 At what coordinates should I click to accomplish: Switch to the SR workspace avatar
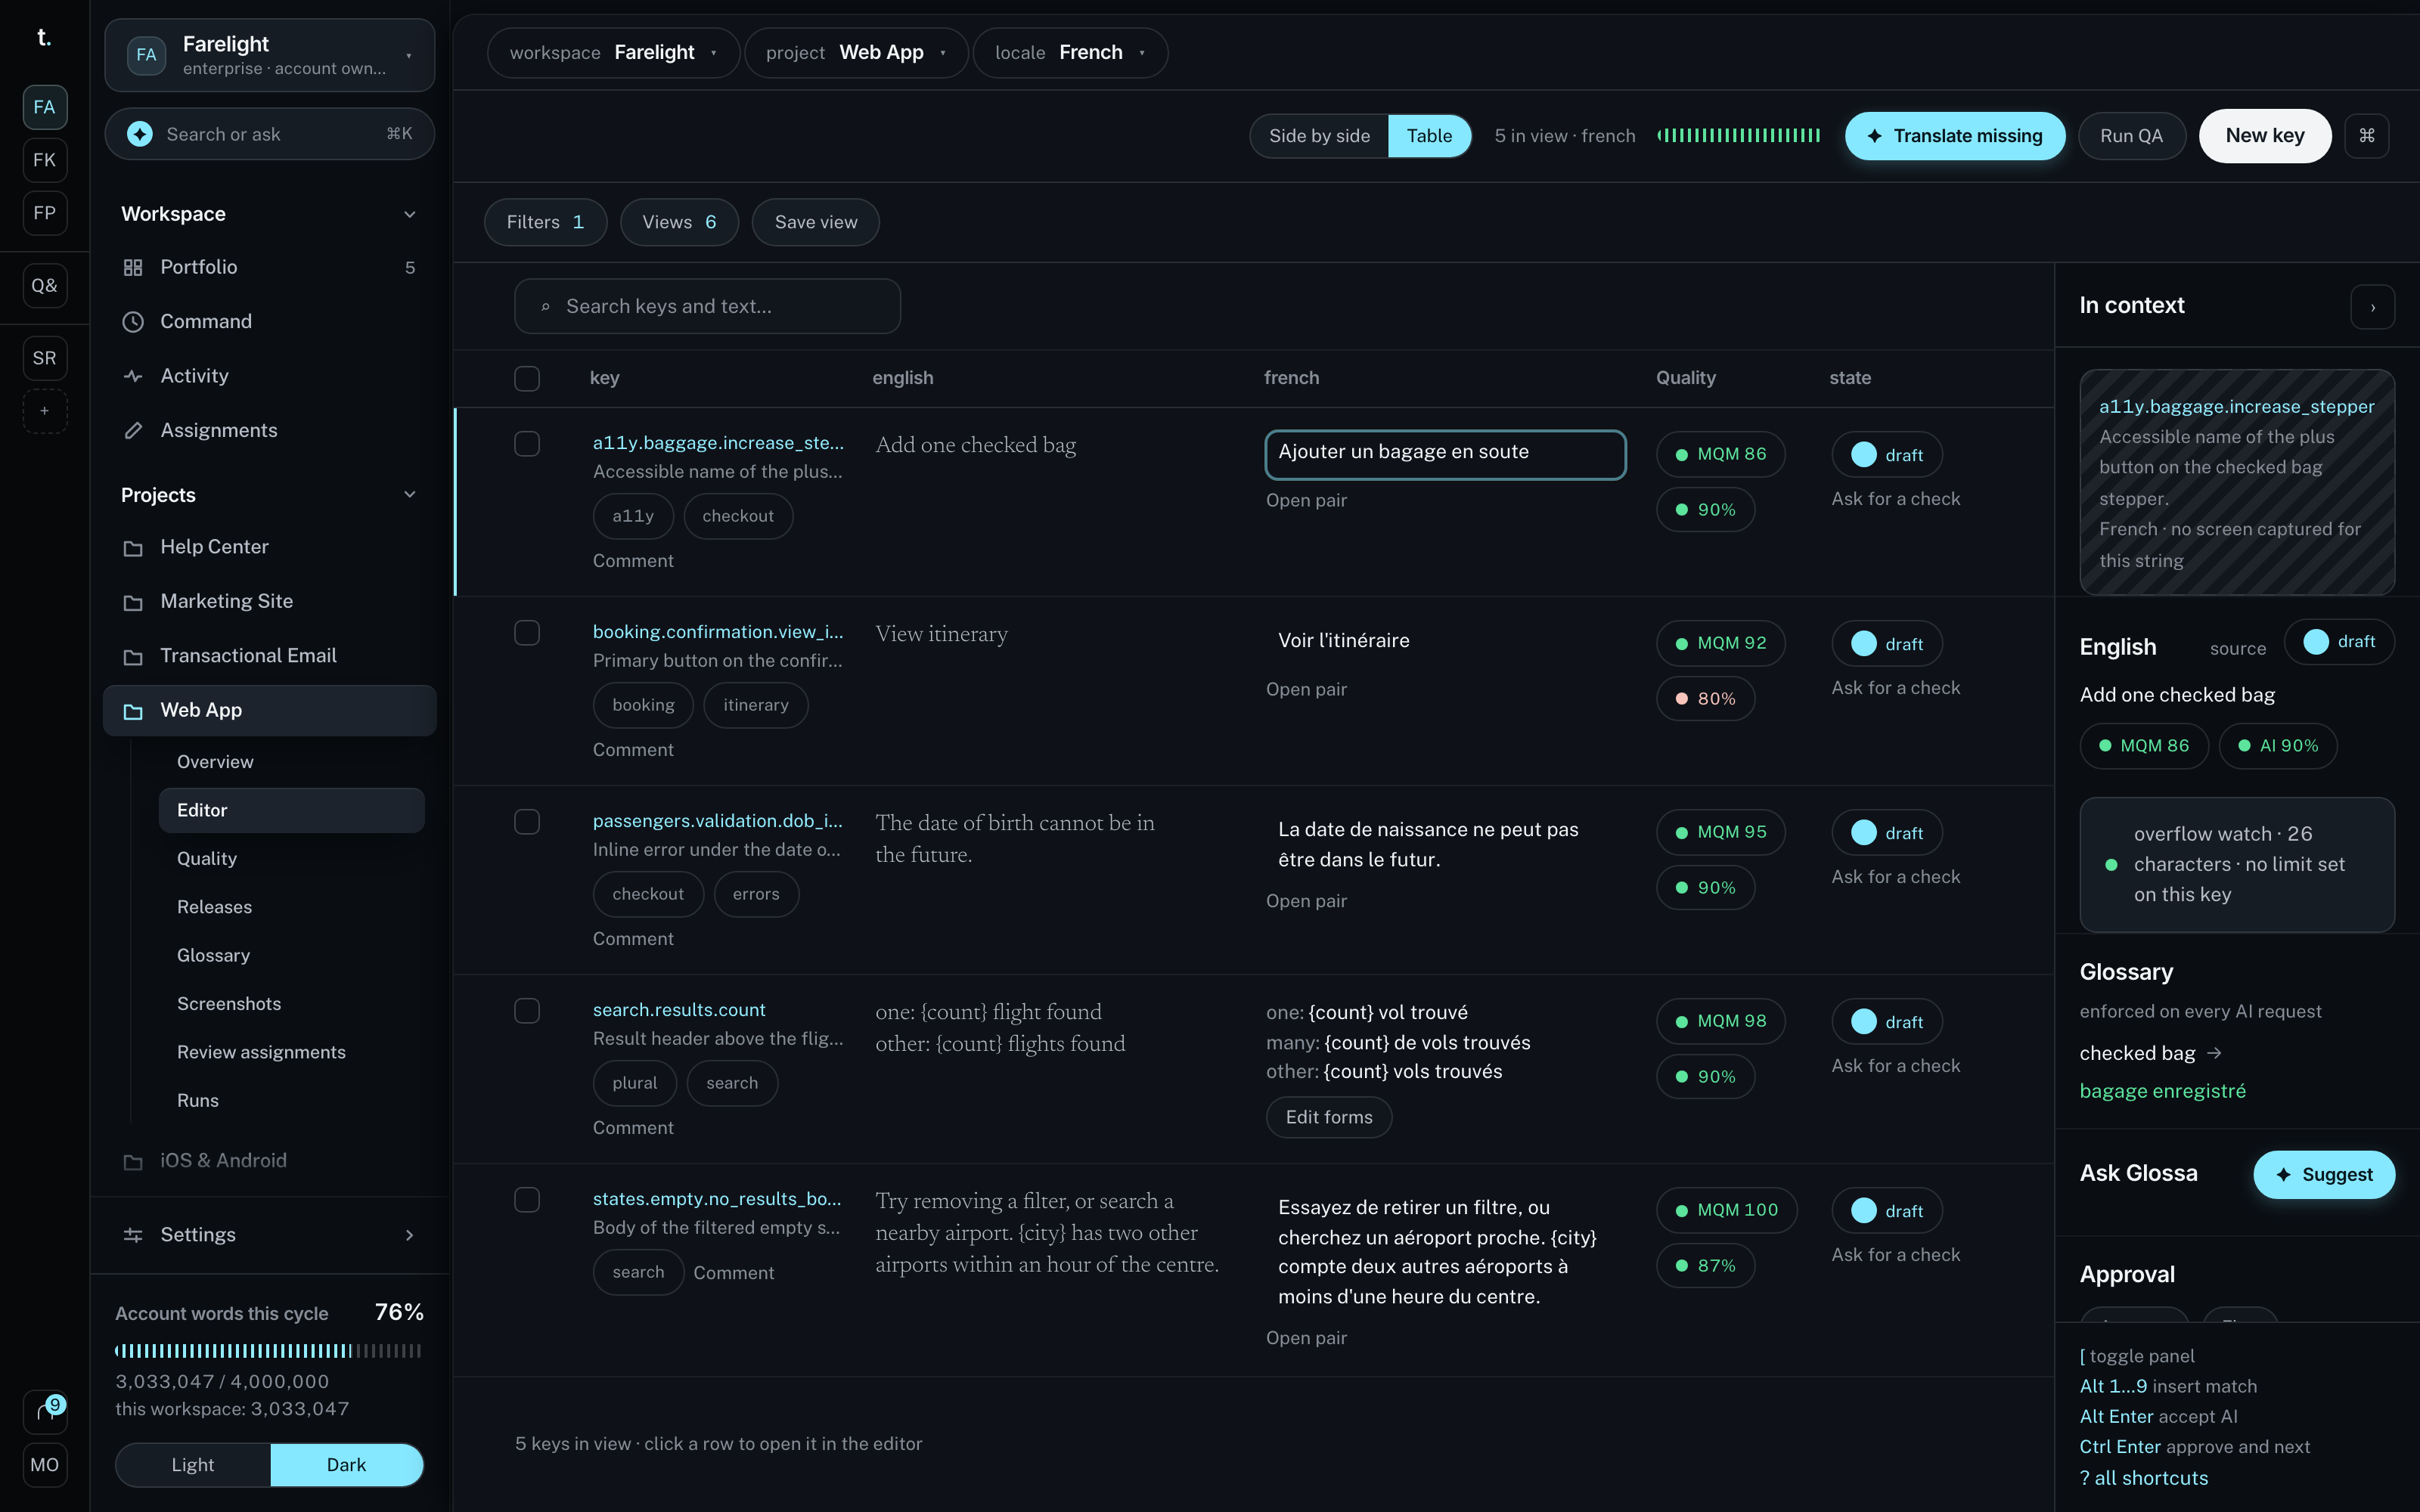point(45,358)
